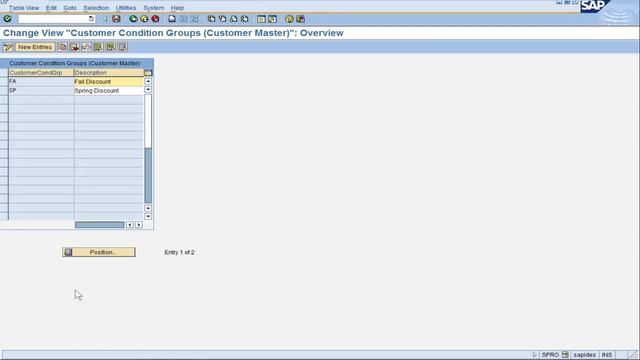The width and height of the screenshot is (640, 360).
Task: Click the bottommost scroll-down arrow of table
Action: (148, 217)
